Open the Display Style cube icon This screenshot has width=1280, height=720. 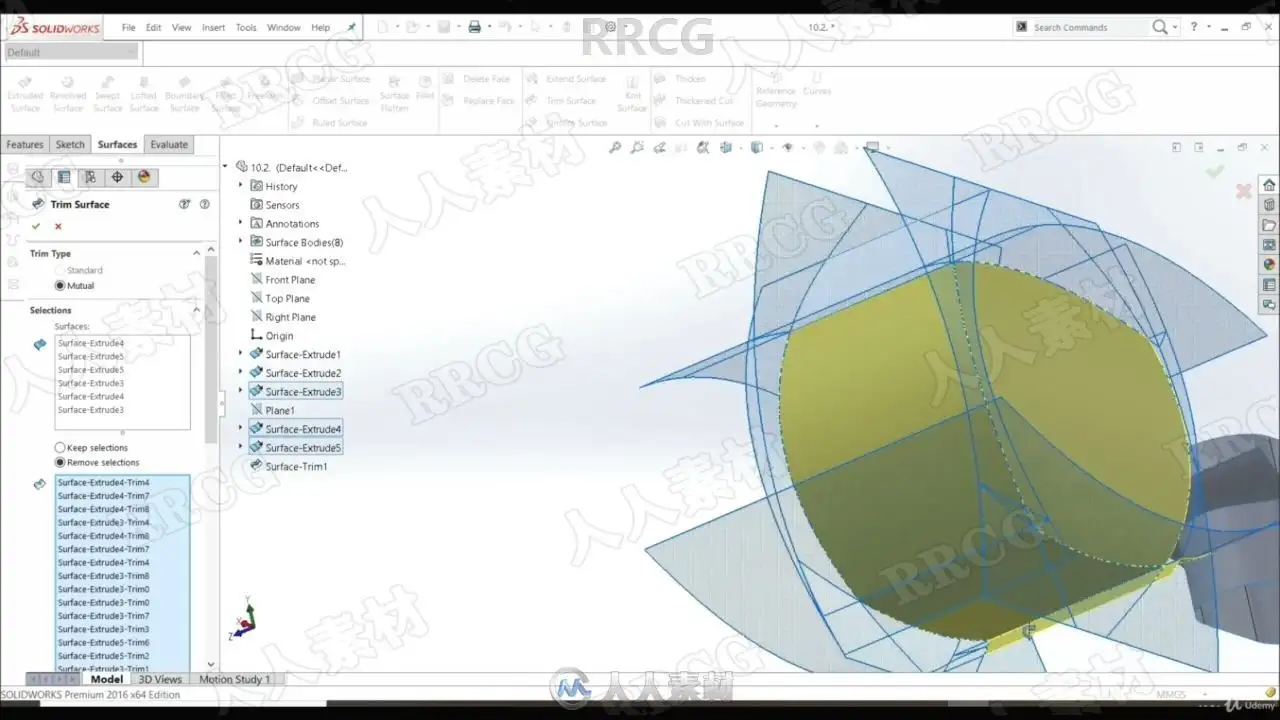[x=757, y=148]
